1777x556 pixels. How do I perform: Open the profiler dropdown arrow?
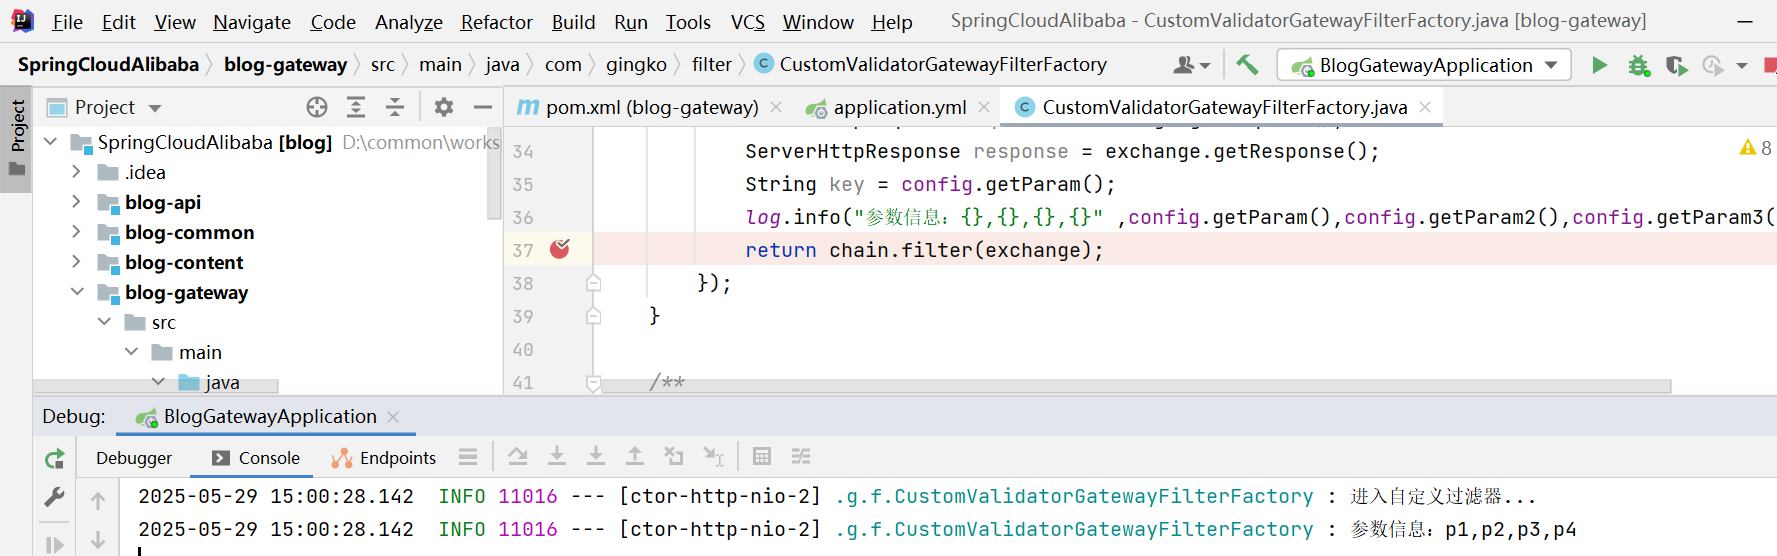(1742, 66)
